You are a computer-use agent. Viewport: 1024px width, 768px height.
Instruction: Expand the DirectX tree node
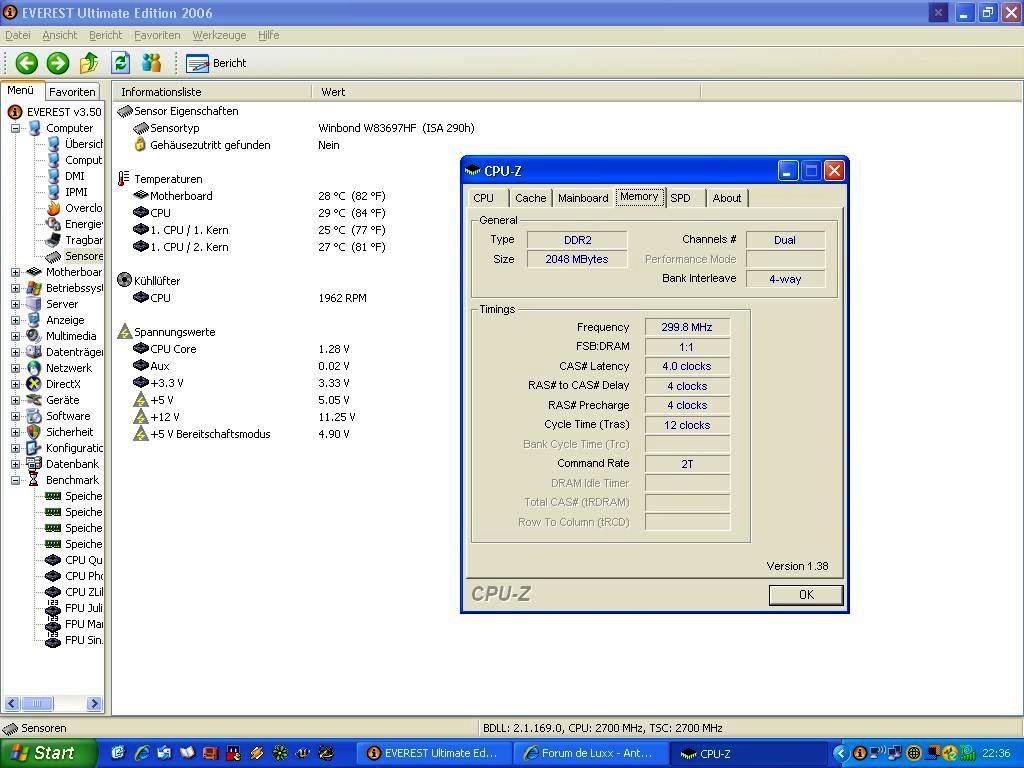coord(15,384)
